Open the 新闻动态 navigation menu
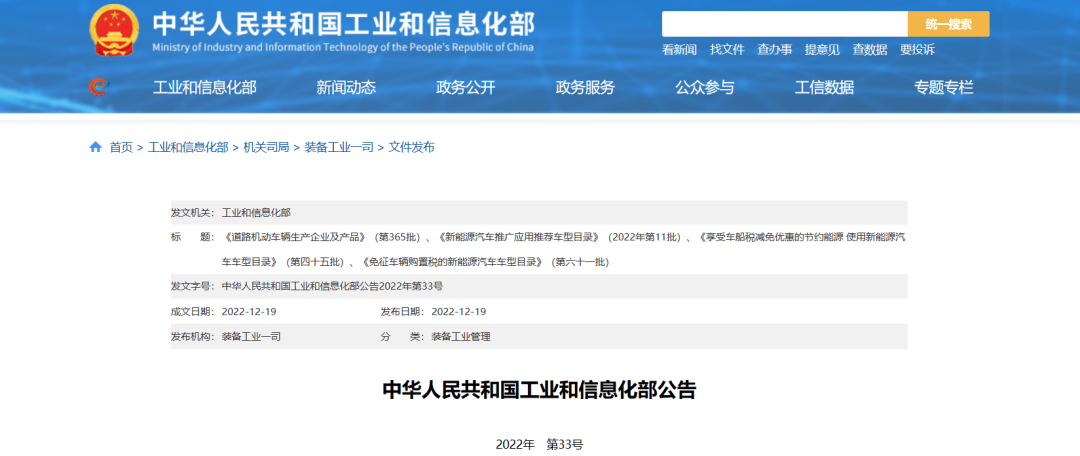Screen dimensions: 1080x456 coord(346,87)
